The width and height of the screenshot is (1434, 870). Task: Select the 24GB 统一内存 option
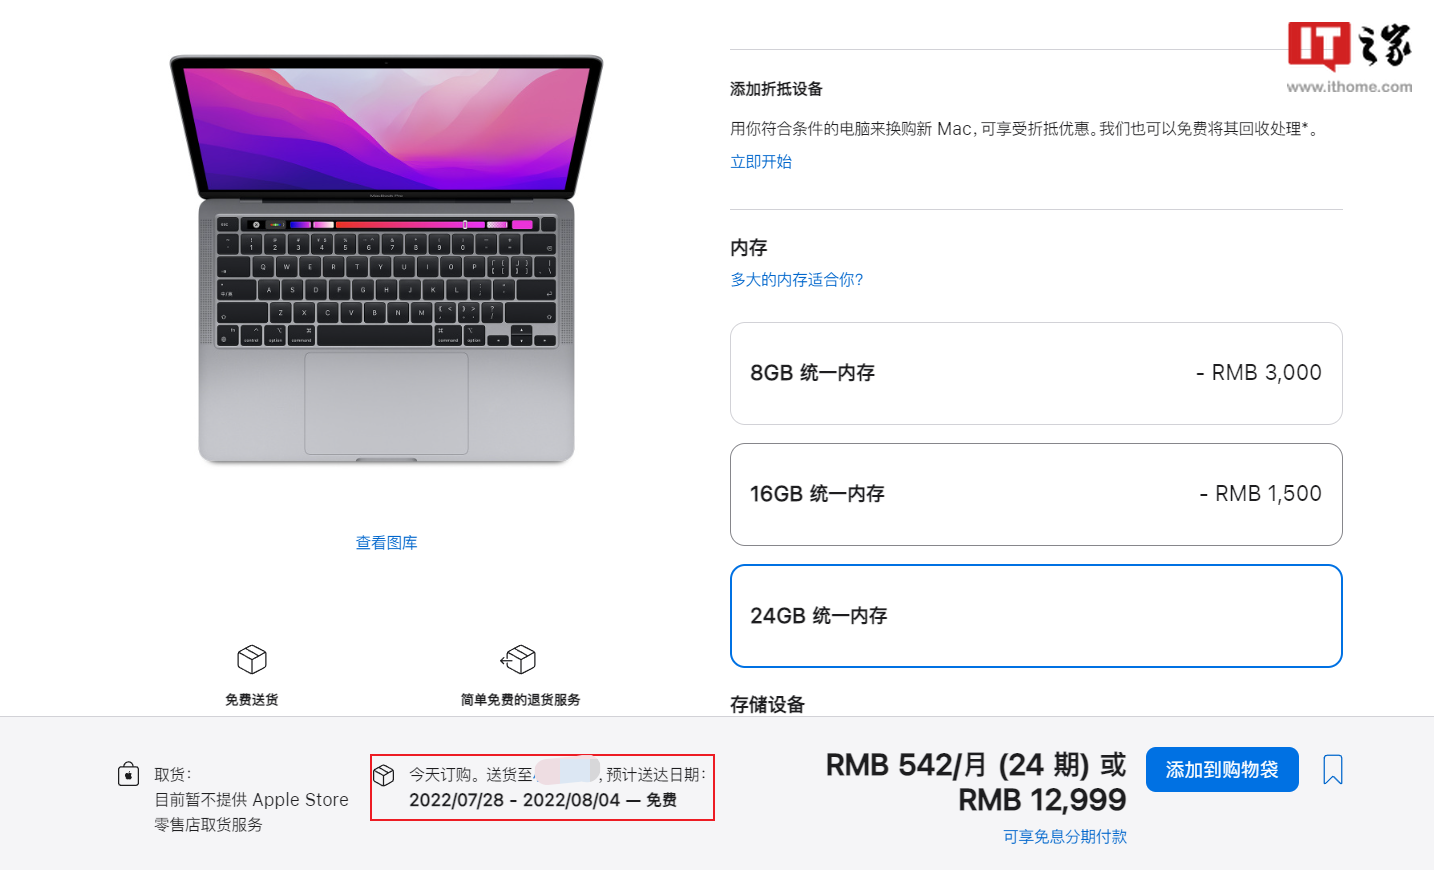pyautogui.click(x=1036, y=616)
